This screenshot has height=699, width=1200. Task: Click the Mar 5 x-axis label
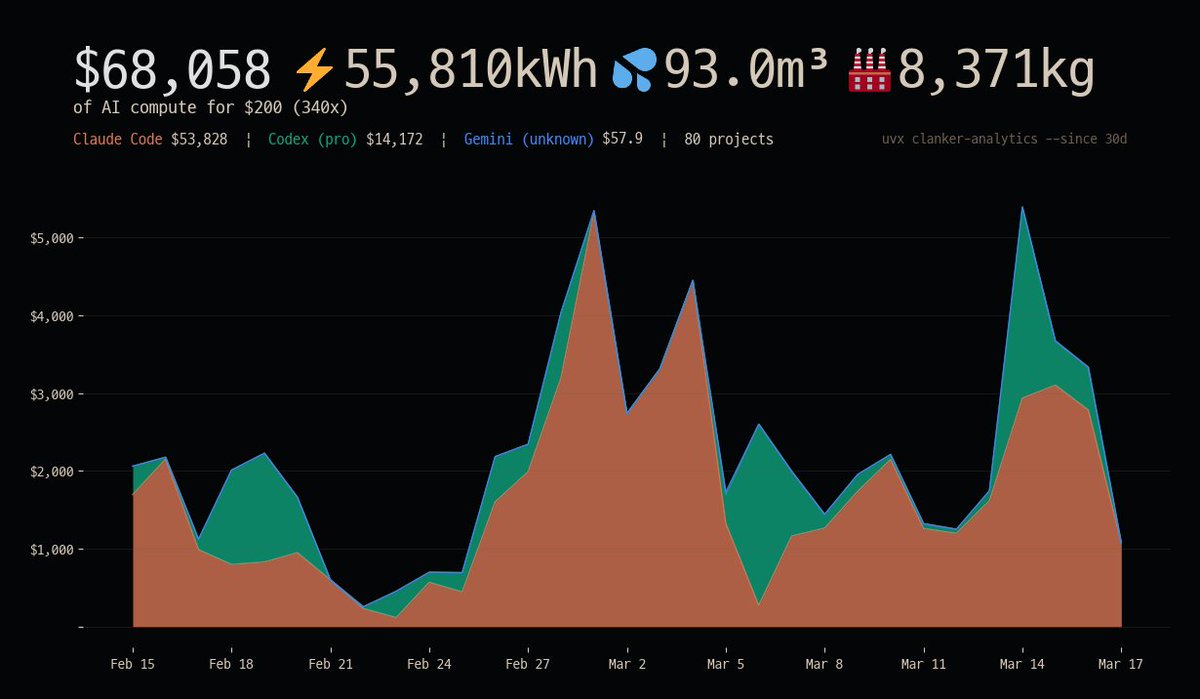pos(726,663)
